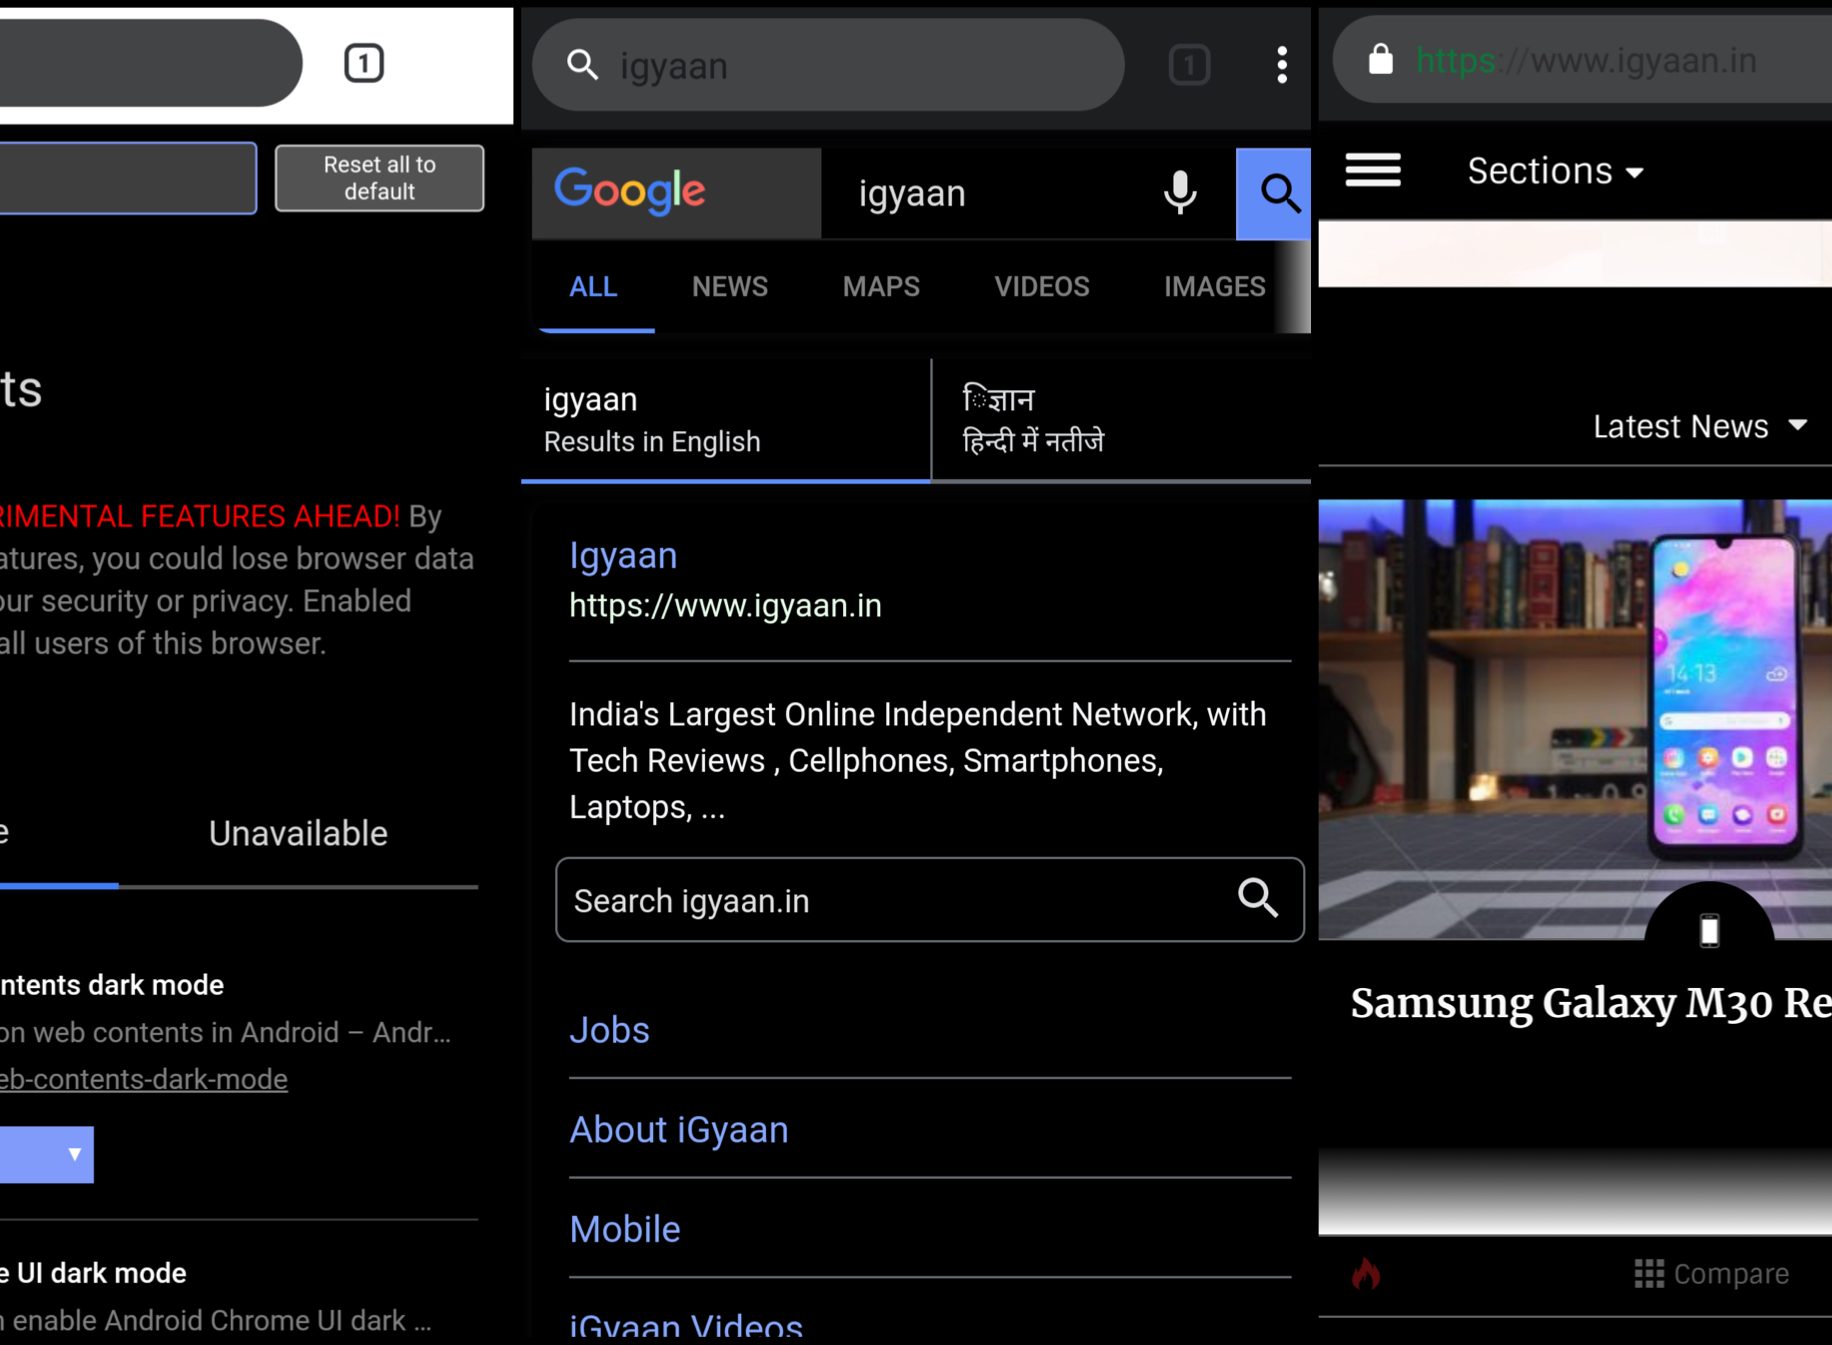This screenshot has width=1832, height=1345.
Task: Open Chrome's three-dot overflow menu
Action: point(1281,66)
